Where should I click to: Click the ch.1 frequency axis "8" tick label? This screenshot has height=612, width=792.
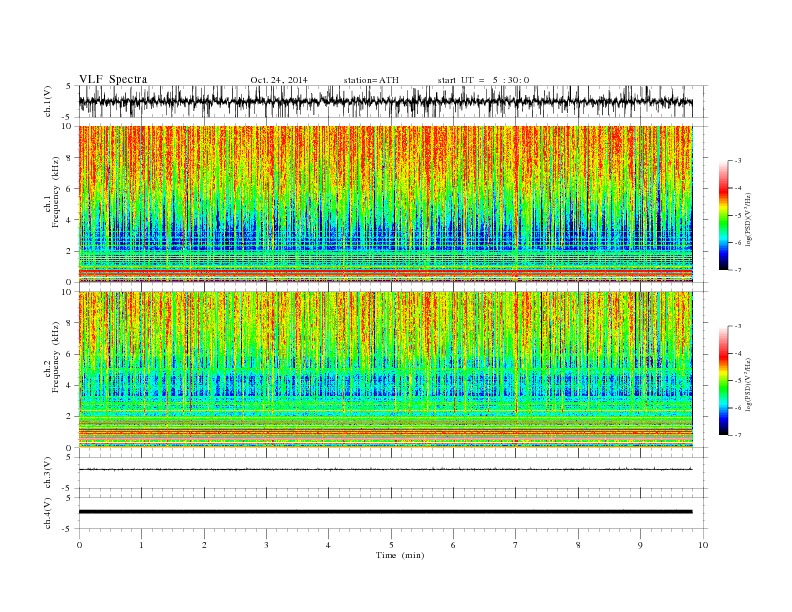pos(70,158)
